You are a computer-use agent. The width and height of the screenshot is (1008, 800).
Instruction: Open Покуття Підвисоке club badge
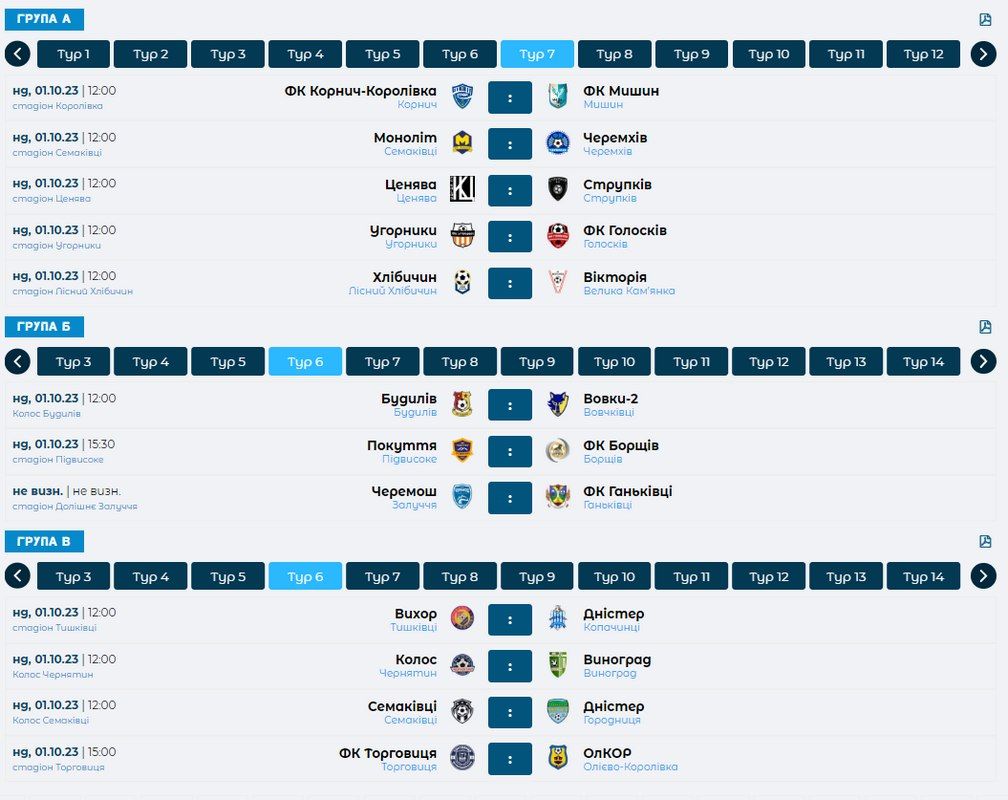[462, 451]
